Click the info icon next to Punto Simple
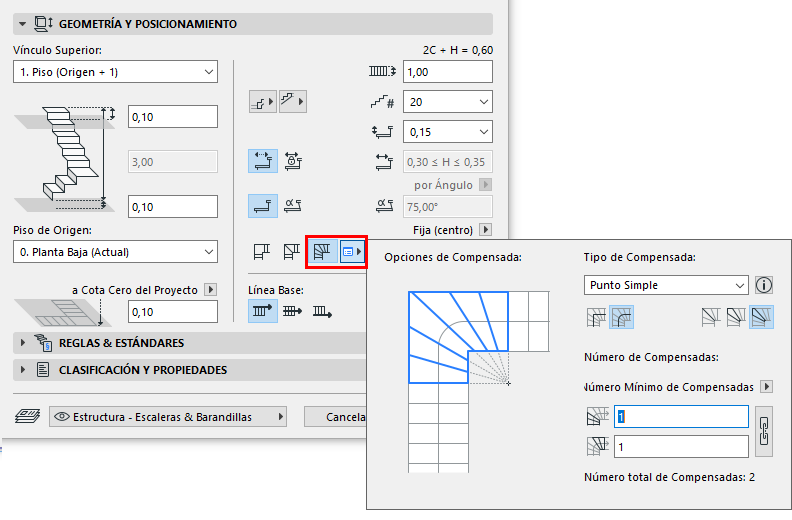Screen dimensions: 792x520 coord(764,285)
